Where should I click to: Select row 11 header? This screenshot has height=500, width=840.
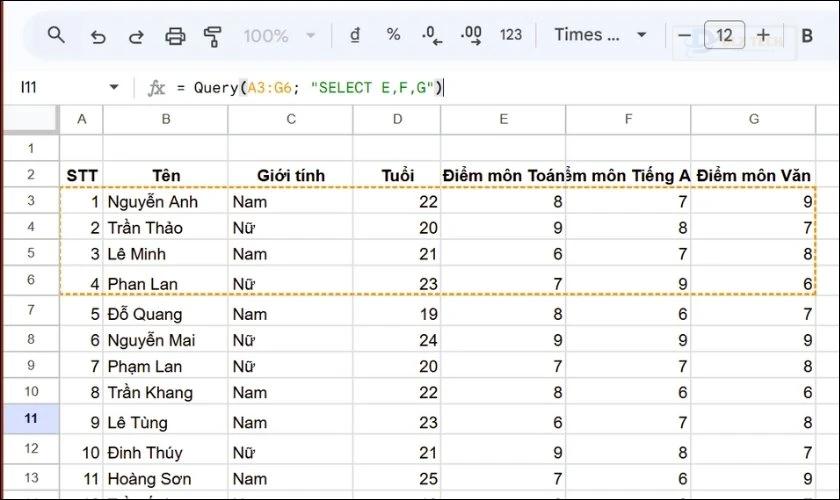(x=31, y=418)
